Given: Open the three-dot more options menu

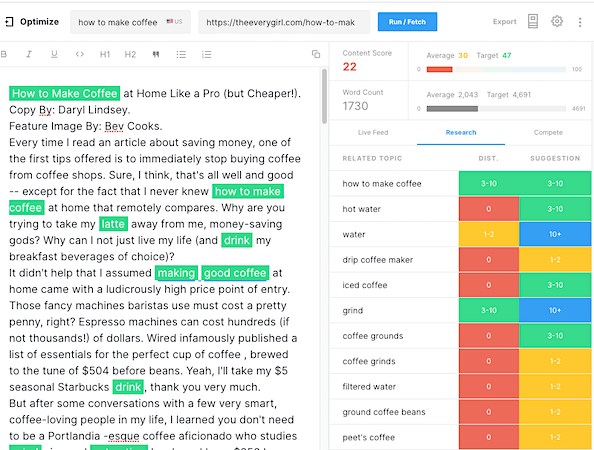Looking at the screenshot, I should (580, 22).
